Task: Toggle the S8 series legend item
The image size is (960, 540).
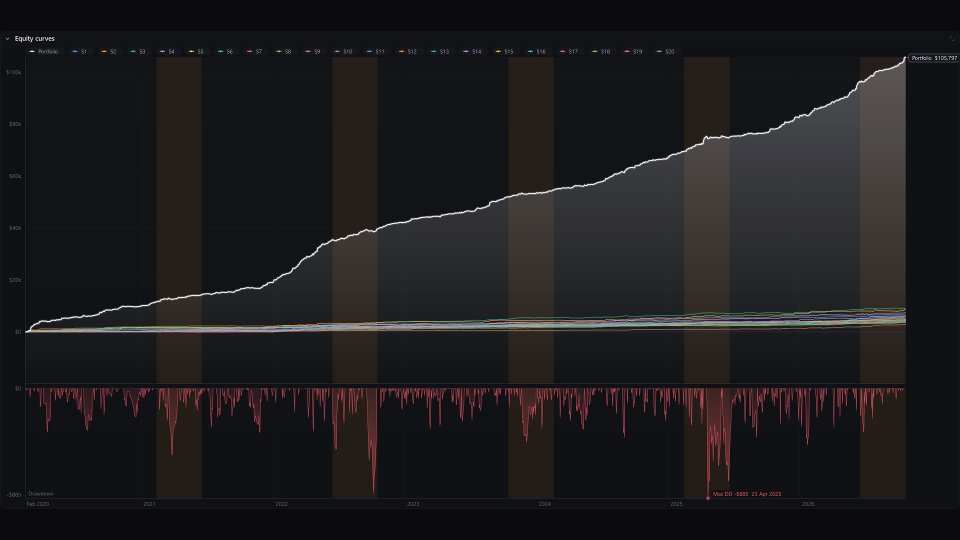Action: pos(283,51)
